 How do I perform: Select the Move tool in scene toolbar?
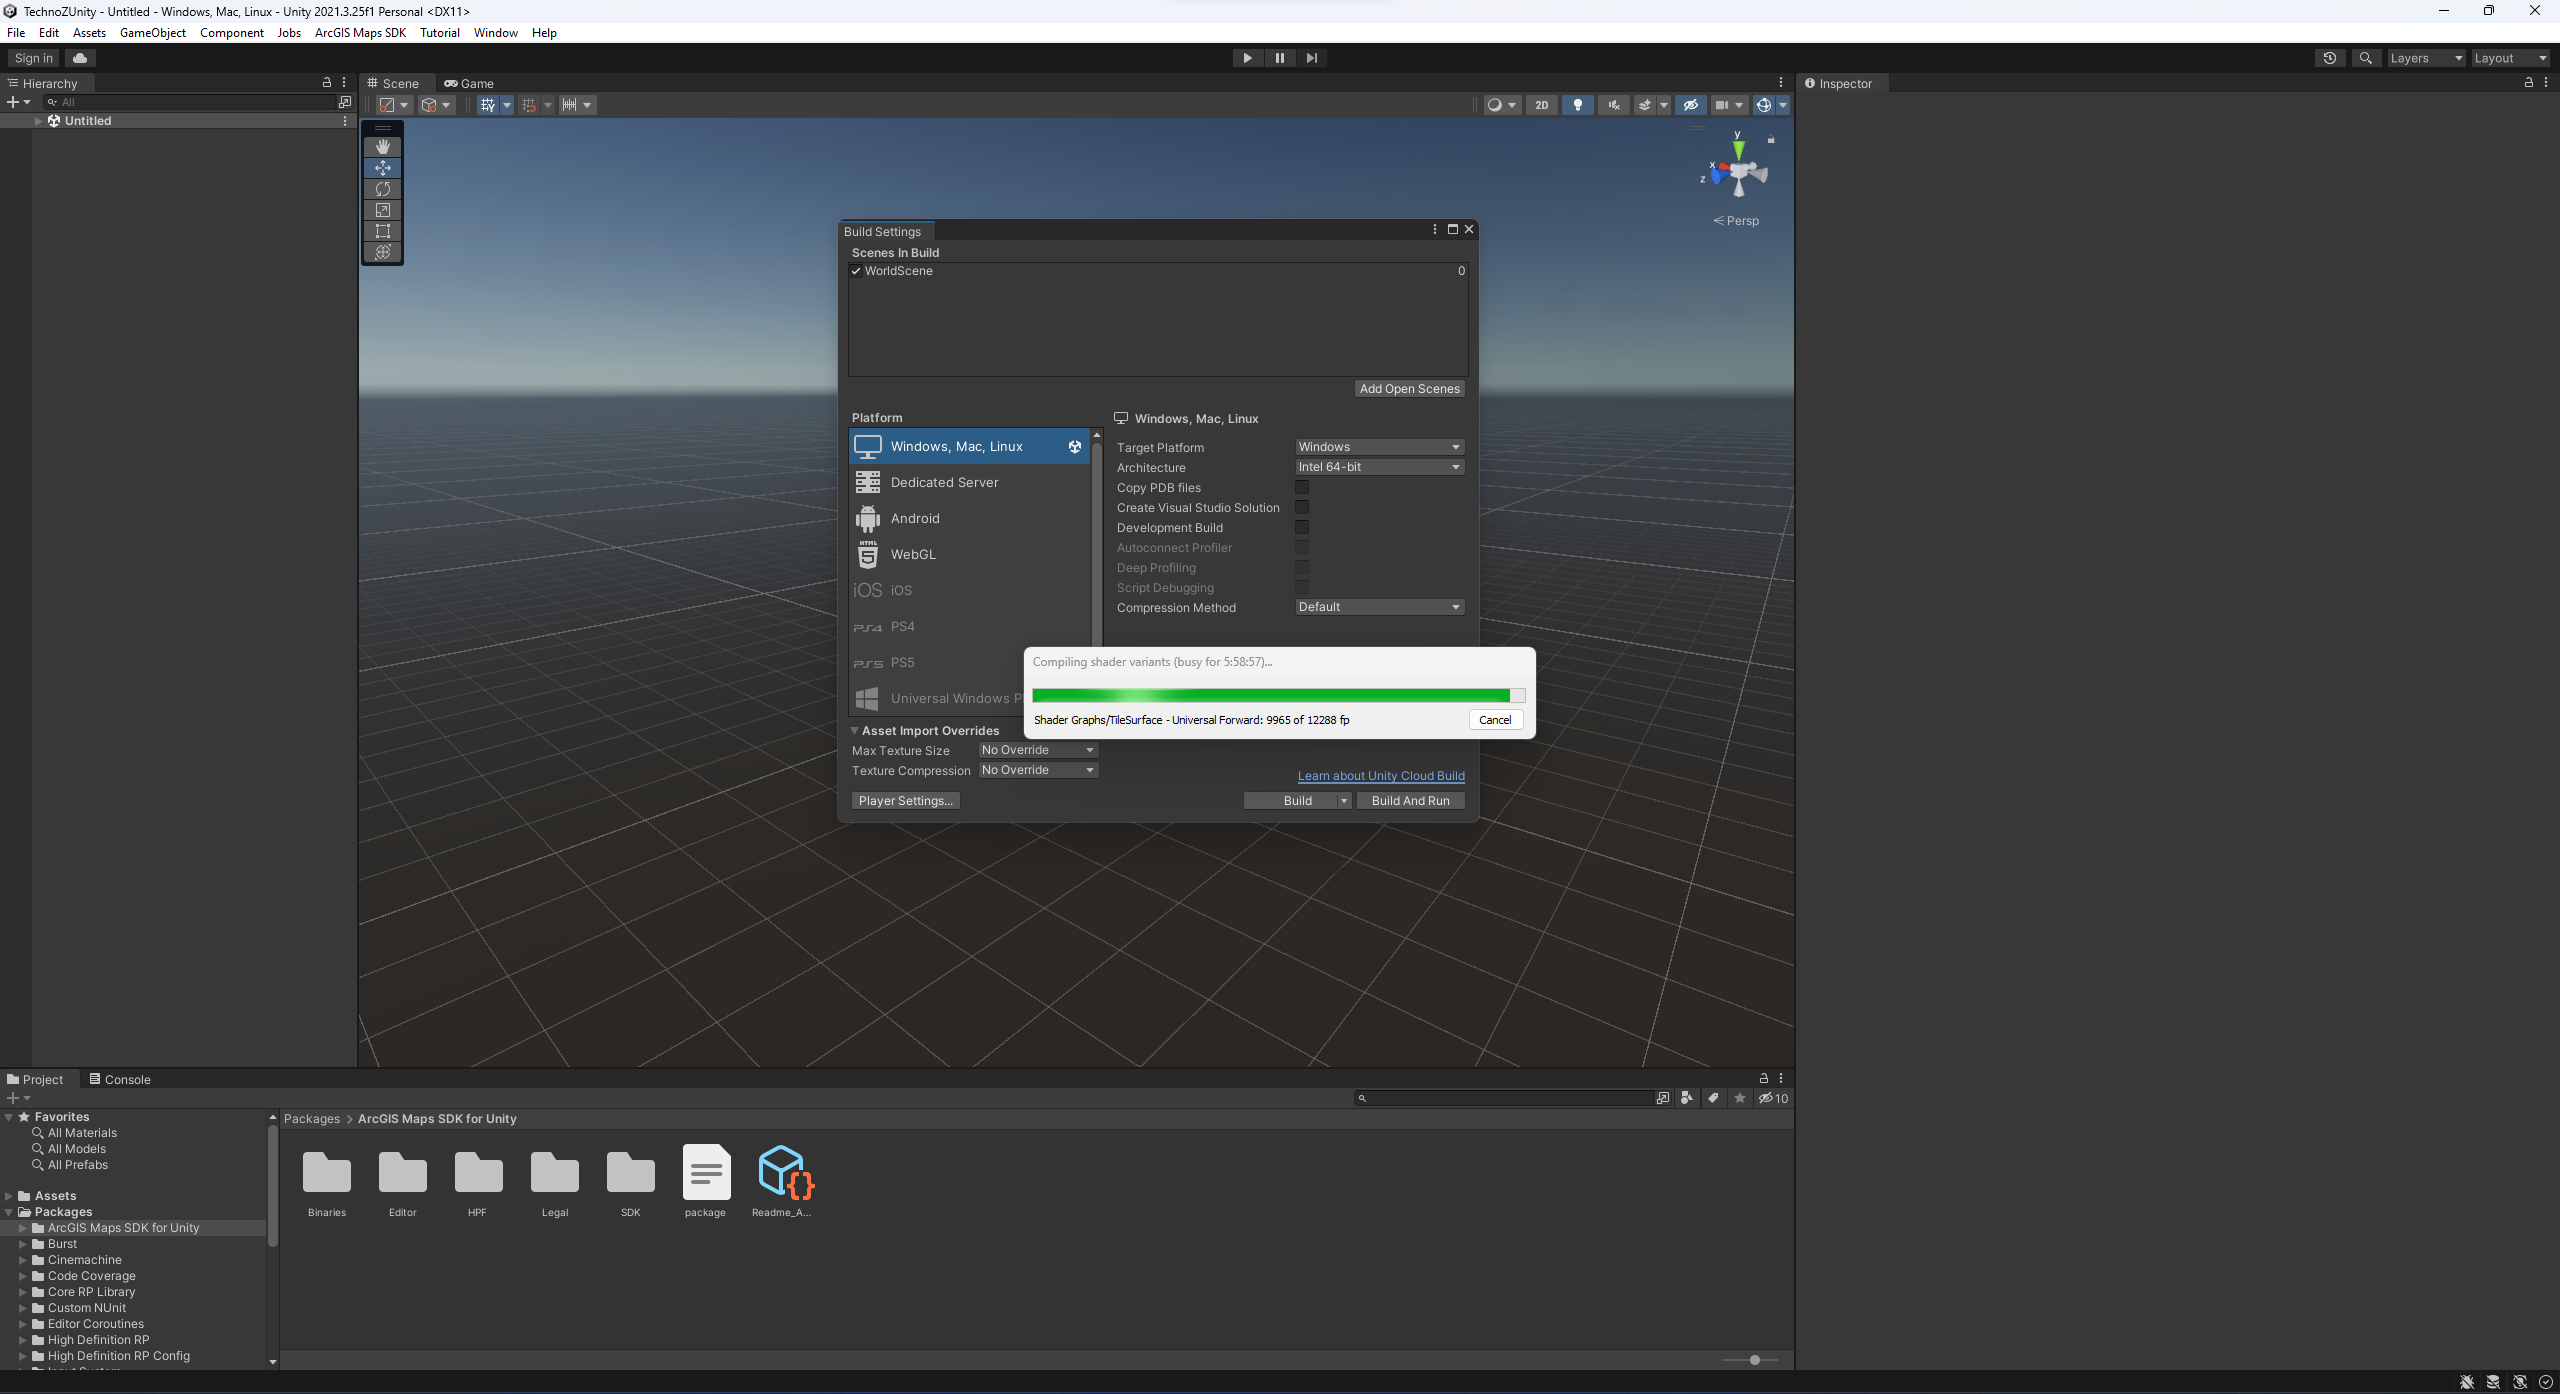(x=382, y=167)
